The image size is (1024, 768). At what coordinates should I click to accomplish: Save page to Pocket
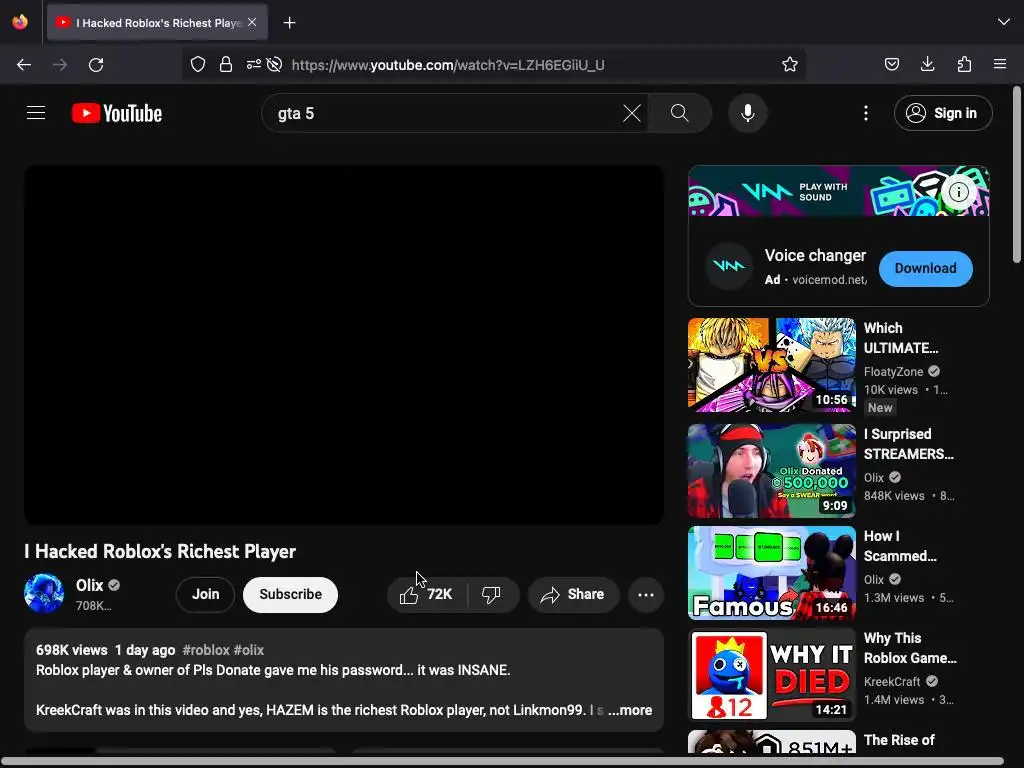click(x=891, y=64)
